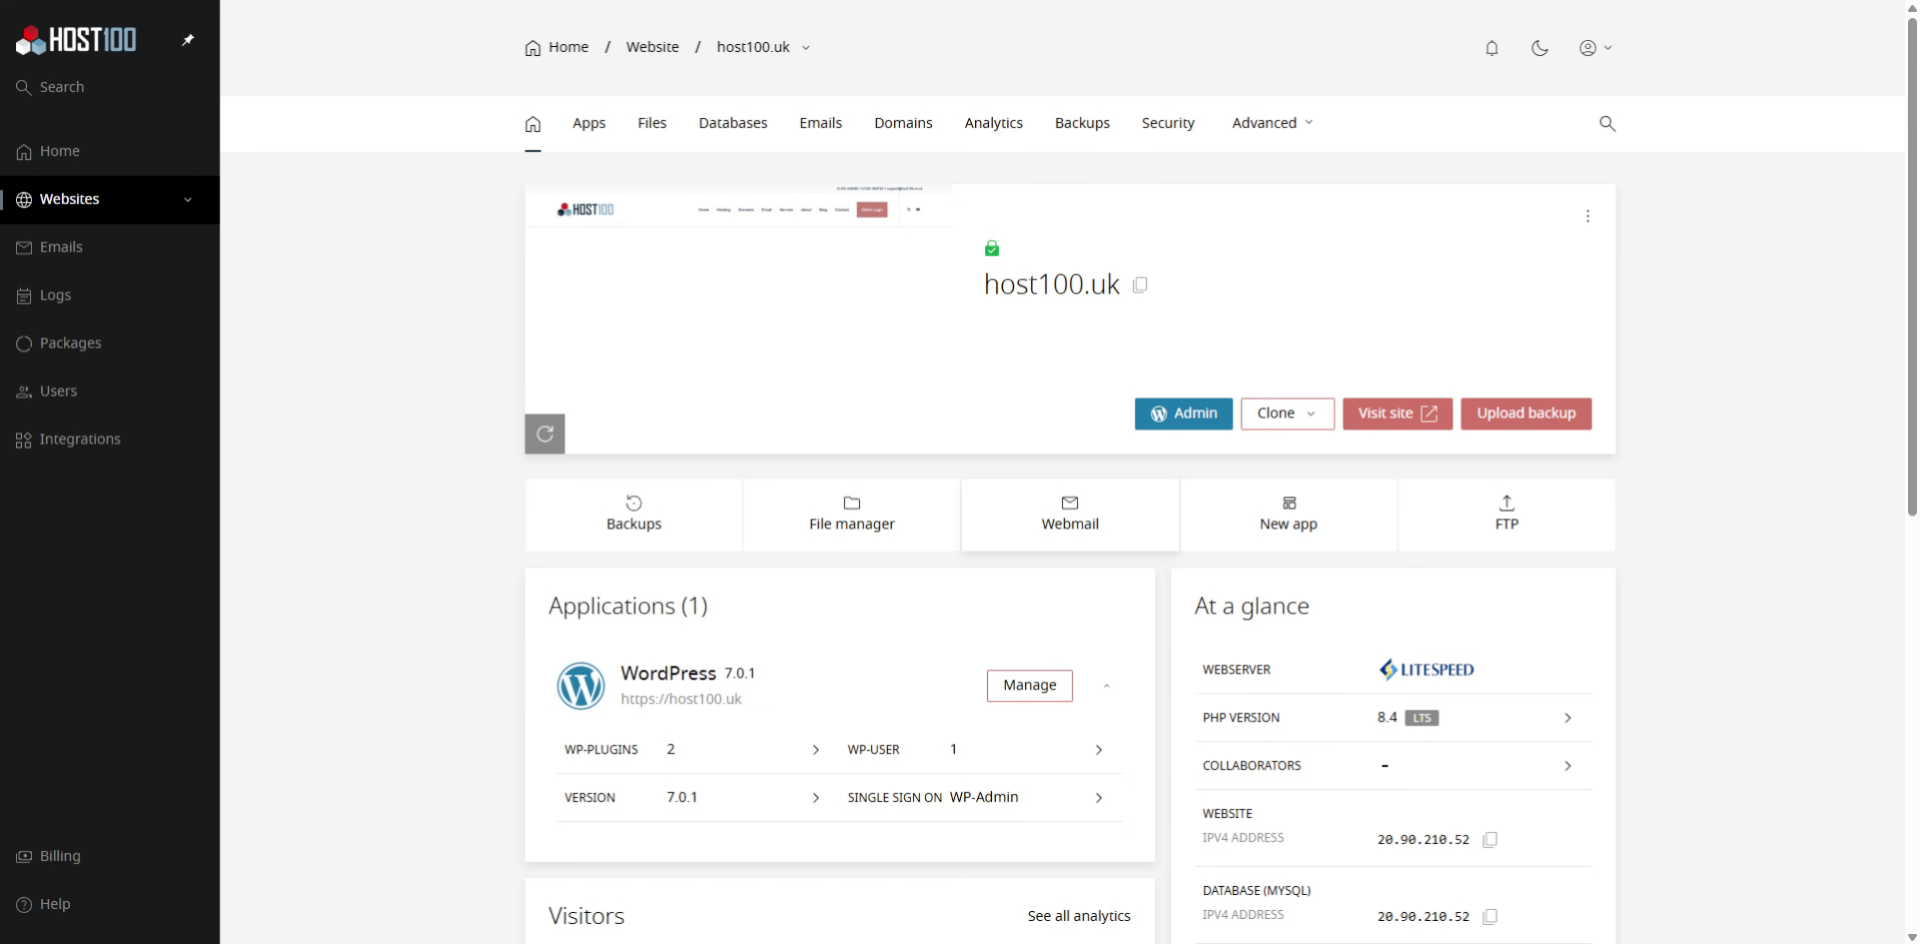Image resolution: width=1920 pixels, height=944 pixels.
Task: Click the HOST100 logo in sidebar
Action: (76, 40)
